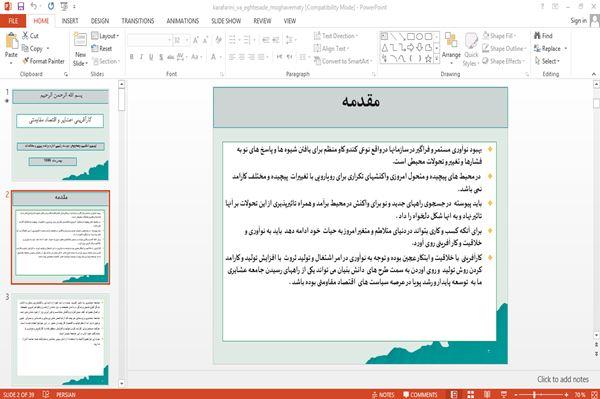Switch to the INSERT tab

pyautogui.click(x=70, y=21)
